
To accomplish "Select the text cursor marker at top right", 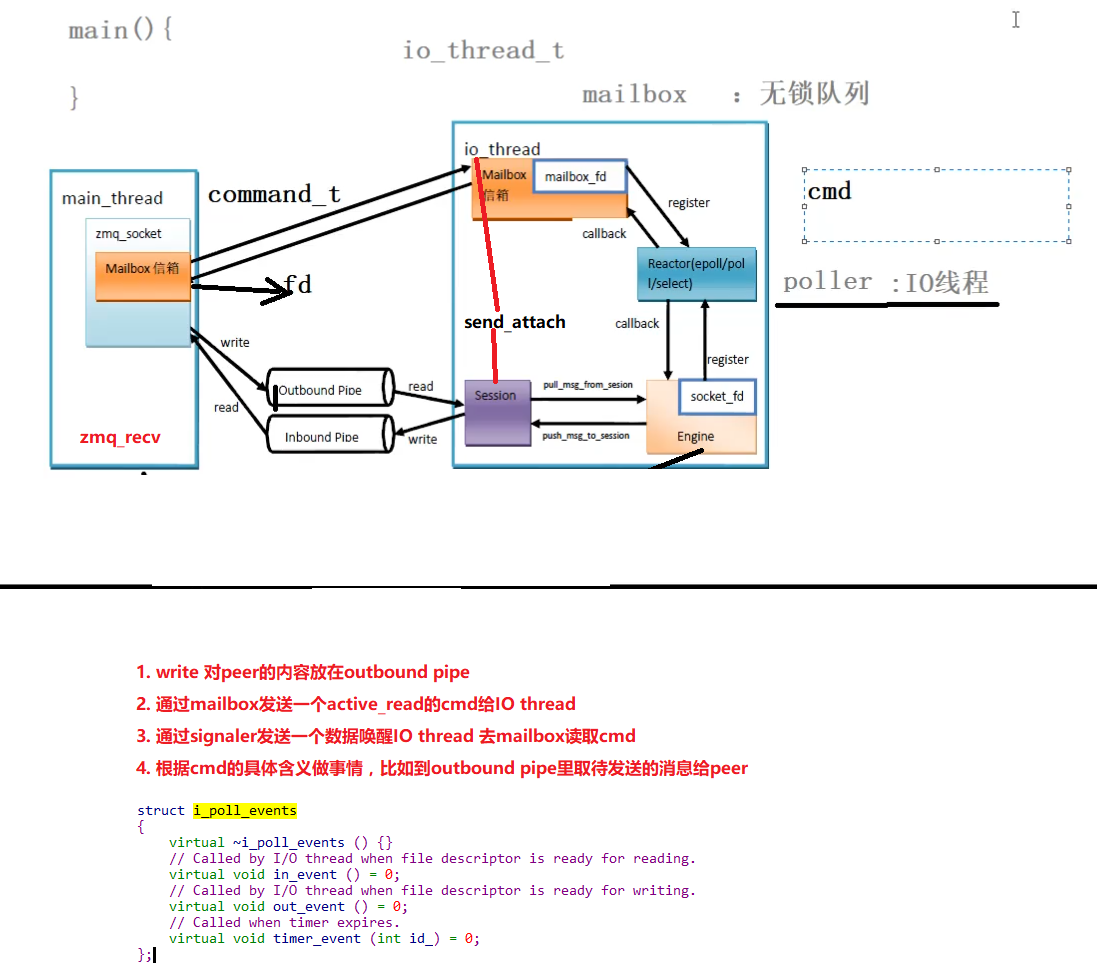I will click(1015, 20).
